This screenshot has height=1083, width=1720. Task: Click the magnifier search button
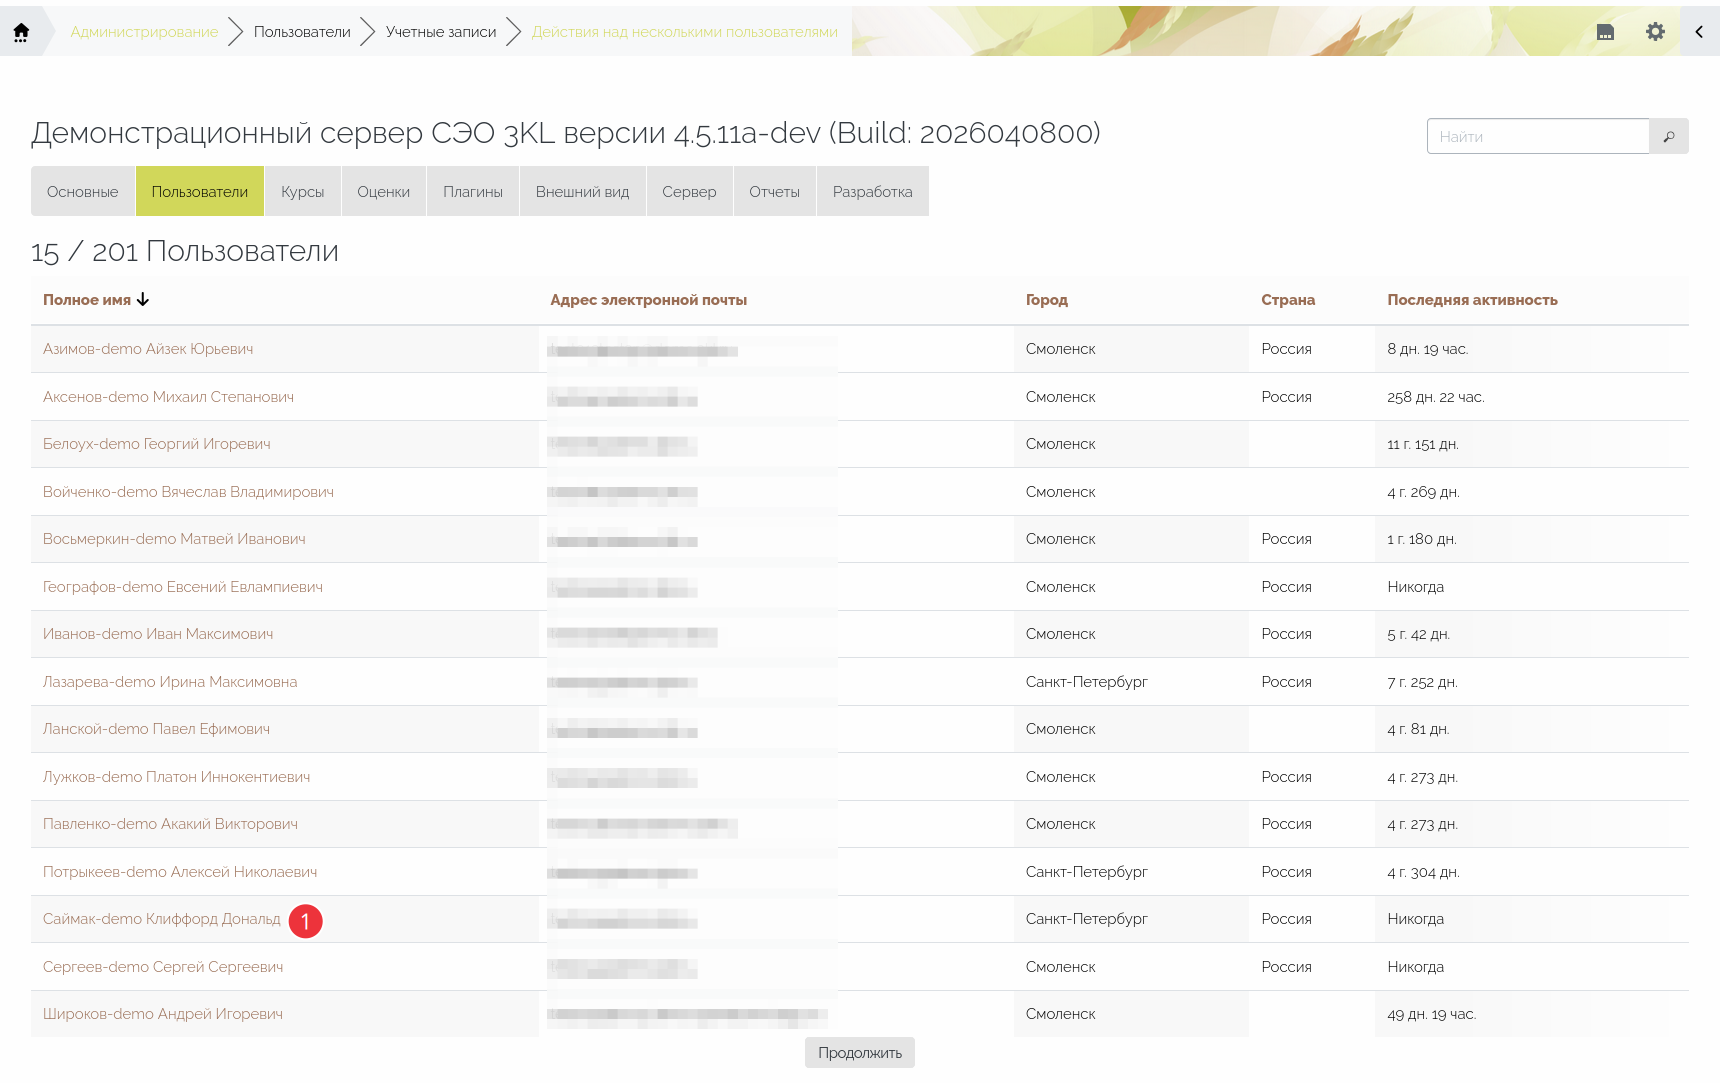pos(1668,137)
